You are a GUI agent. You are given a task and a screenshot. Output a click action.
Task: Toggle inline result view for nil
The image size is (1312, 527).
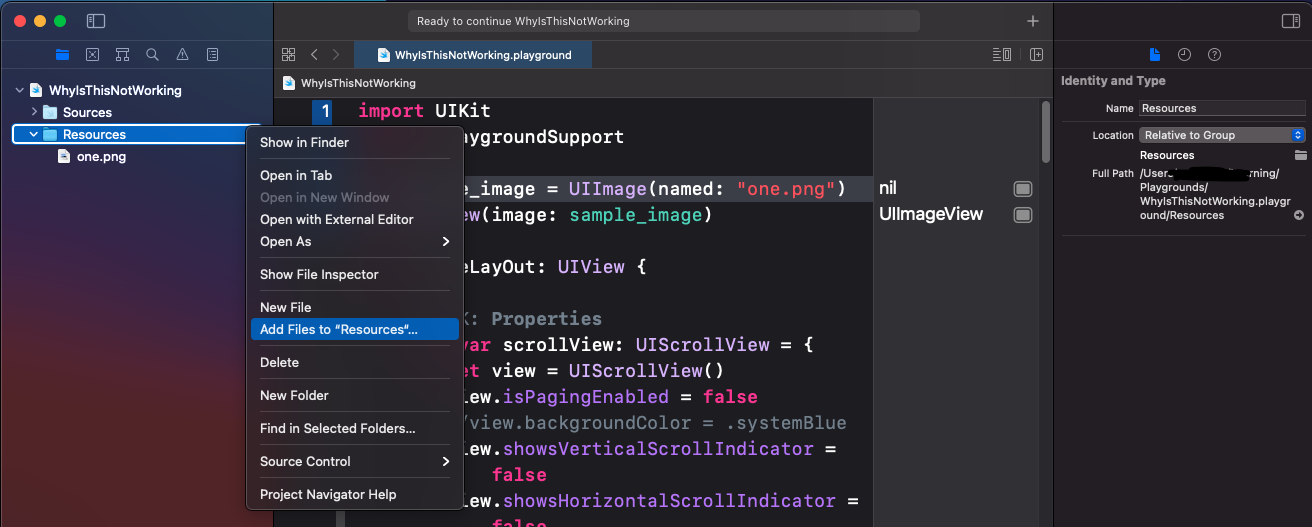[1022, 189]
